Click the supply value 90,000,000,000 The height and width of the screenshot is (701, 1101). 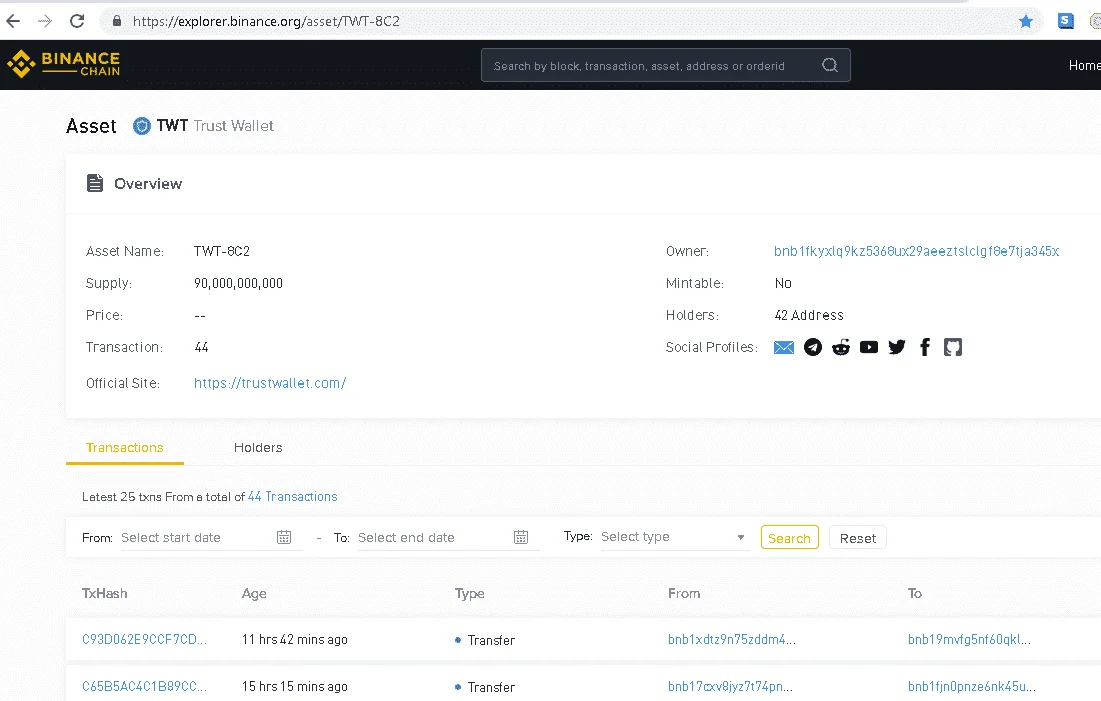(238, 283)
